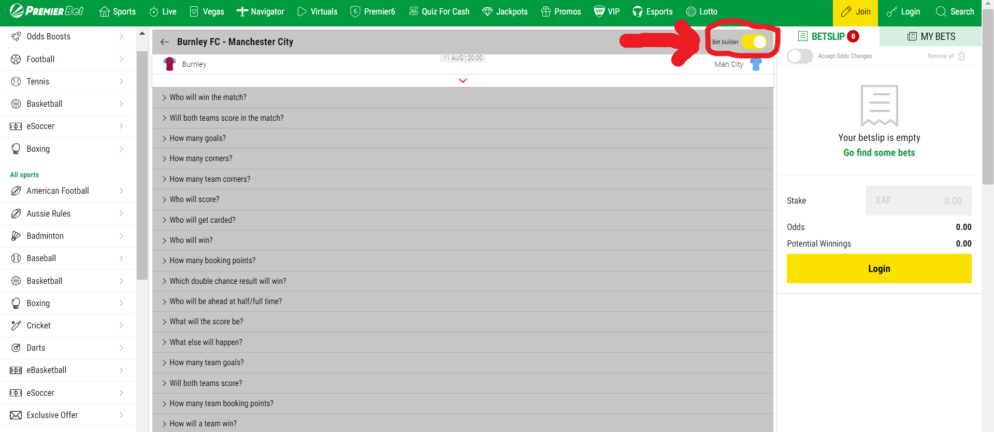Screen dimensions: 994x432
Task: Click the Man City shirt icon
Action: coord(755,64)
